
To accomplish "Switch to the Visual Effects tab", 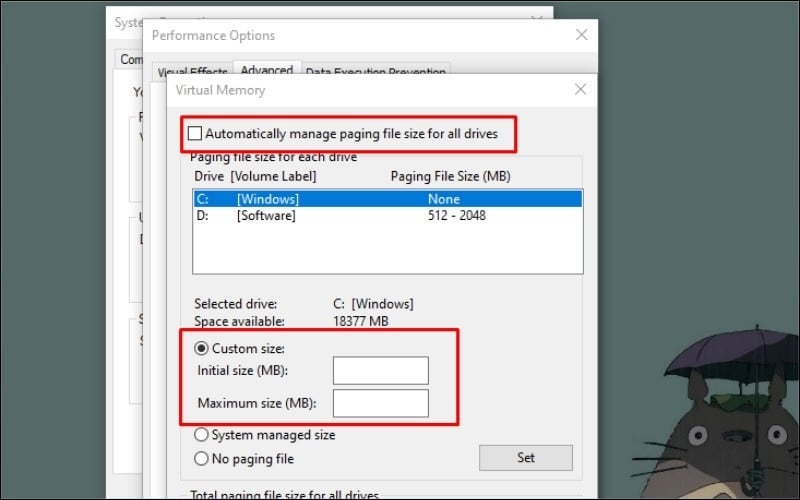I will pos(190,72).
